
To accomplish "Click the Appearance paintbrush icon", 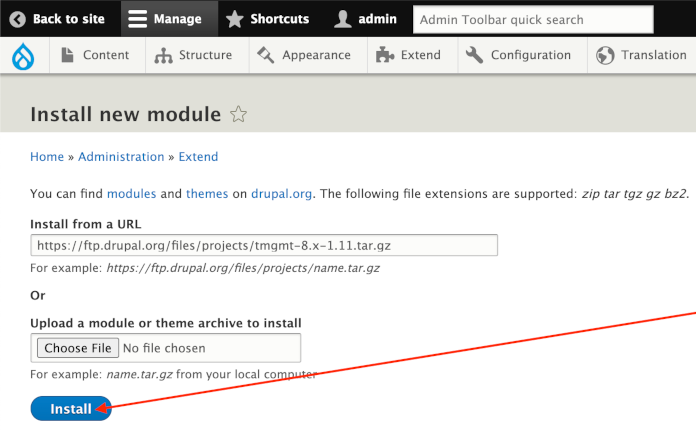I will coord(265,55).
